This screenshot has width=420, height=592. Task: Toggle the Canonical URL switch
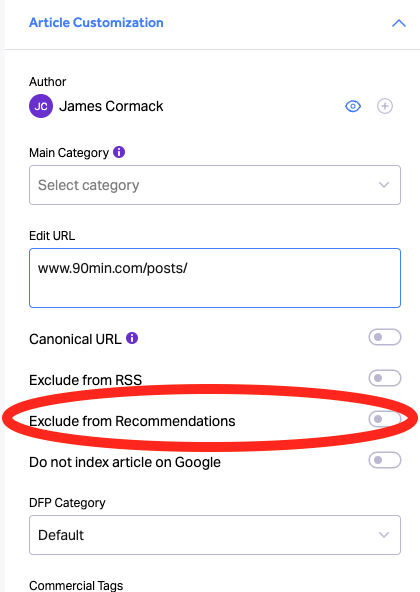click(384, 337)
